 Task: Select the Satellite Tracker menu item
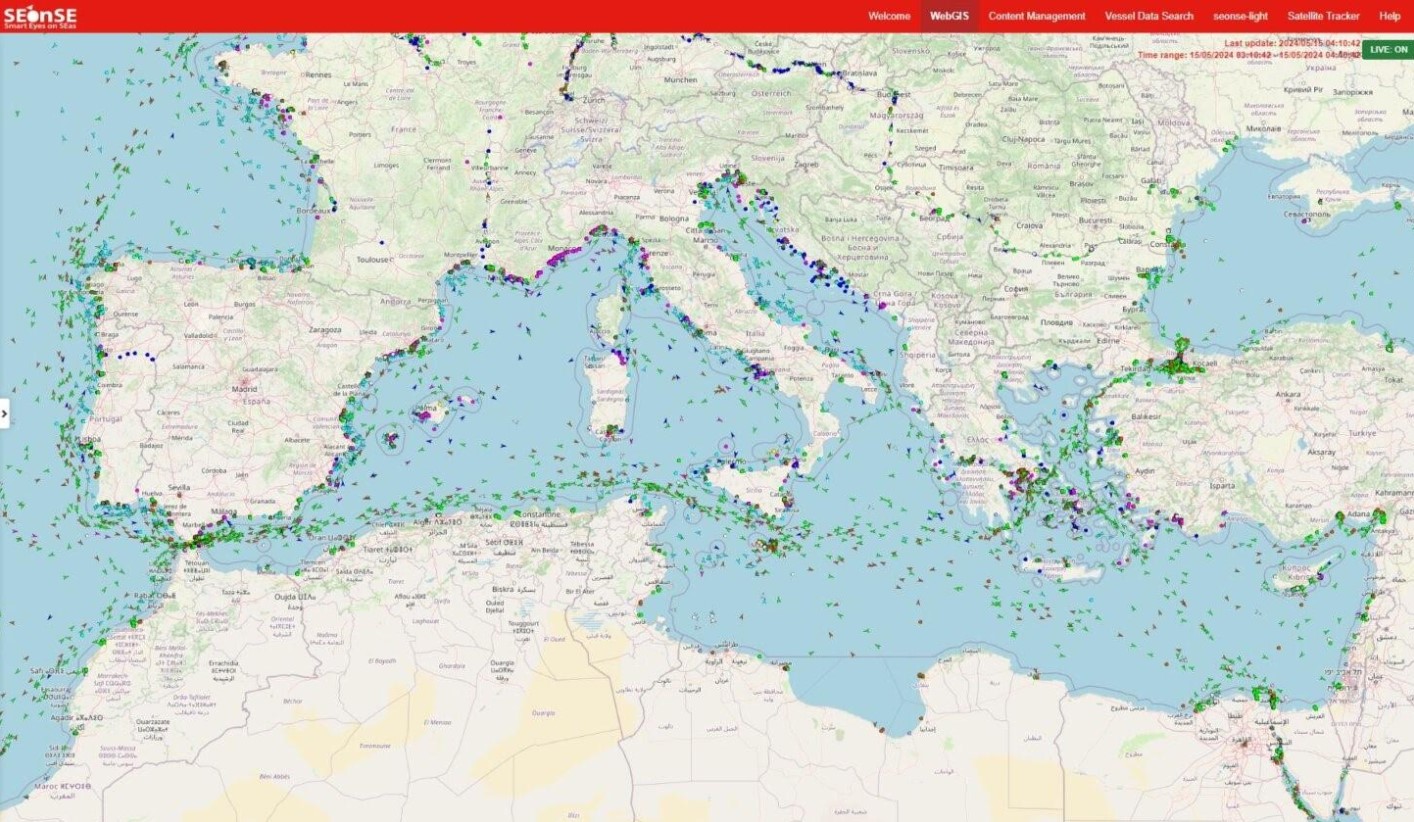[1324, 16]
